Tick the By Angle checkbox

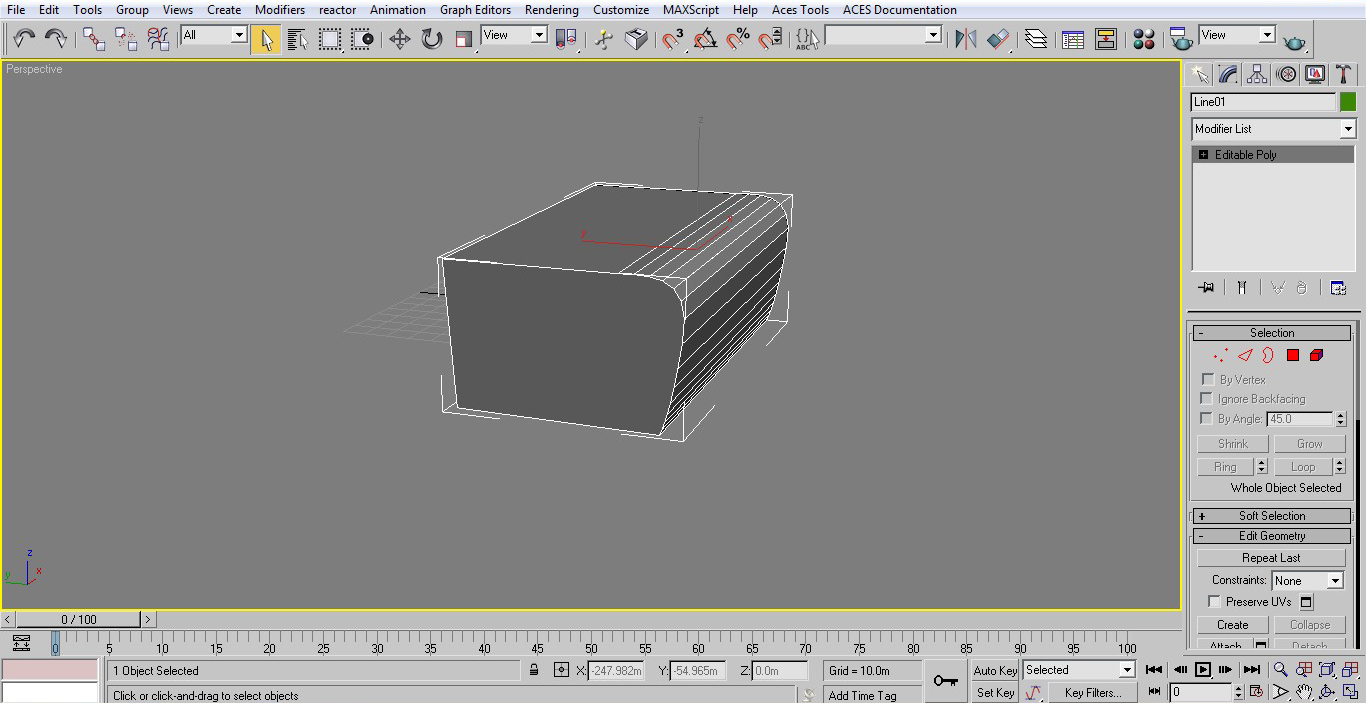(1207, 419)
